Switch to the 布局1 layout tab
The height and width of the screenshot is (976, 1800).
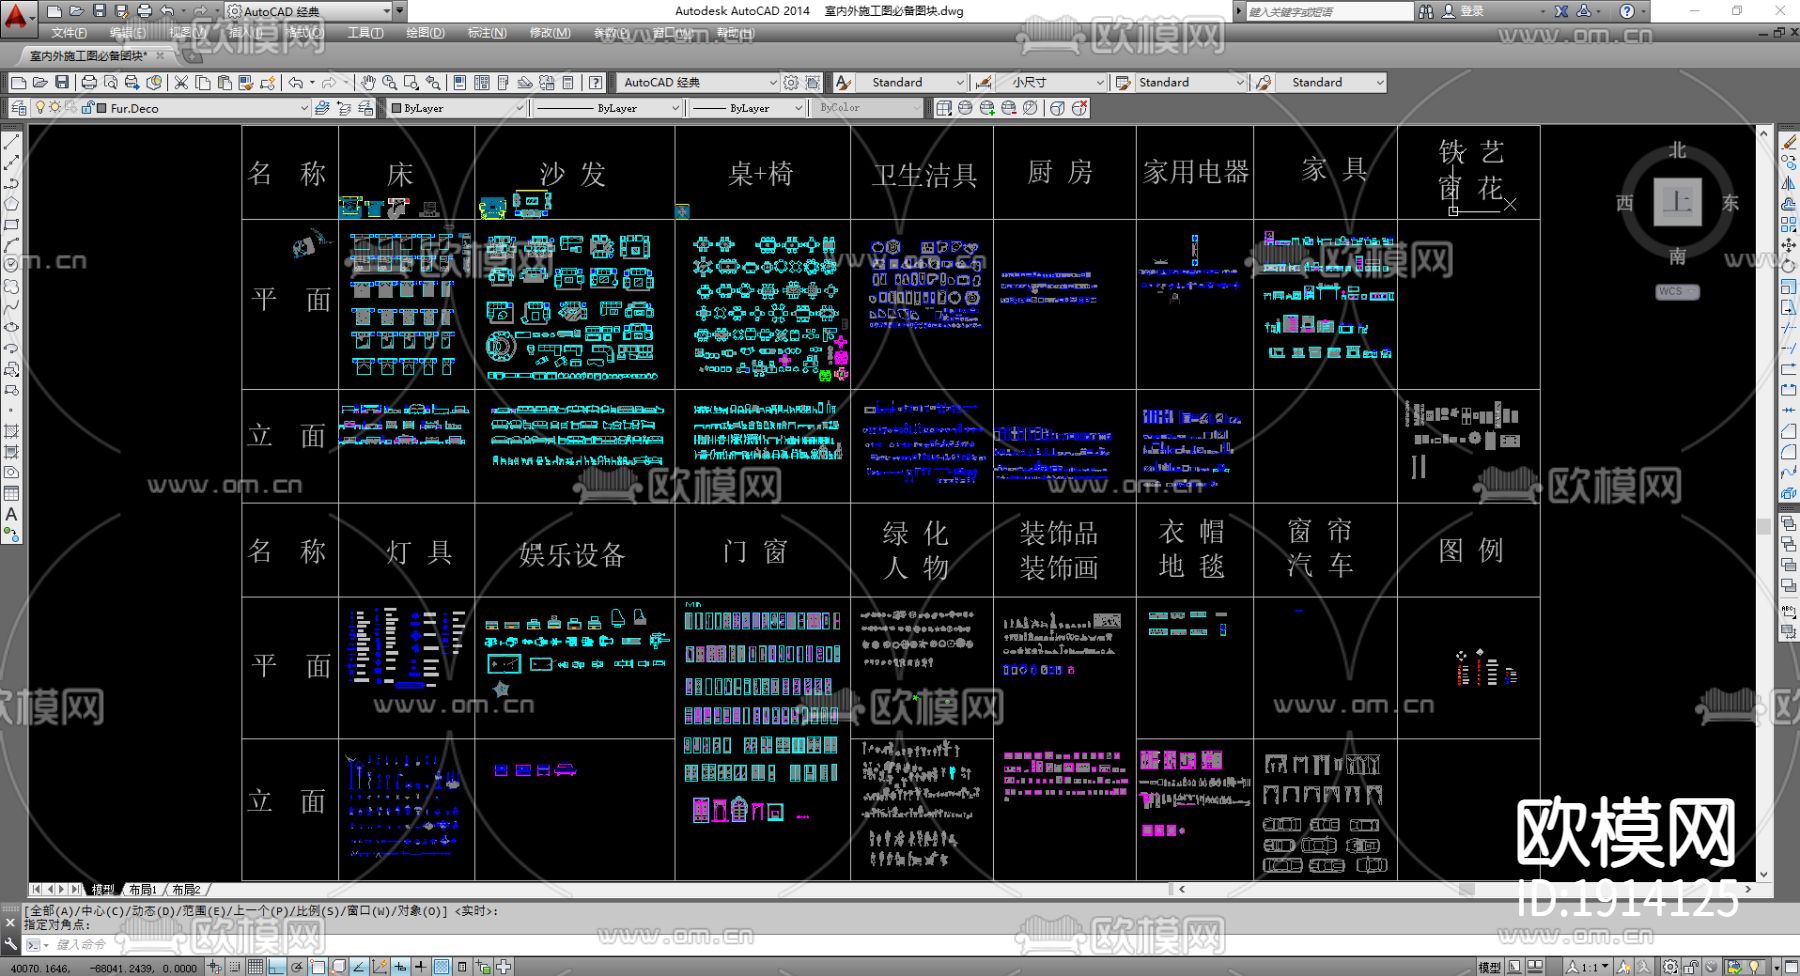(x=143, y=889)
